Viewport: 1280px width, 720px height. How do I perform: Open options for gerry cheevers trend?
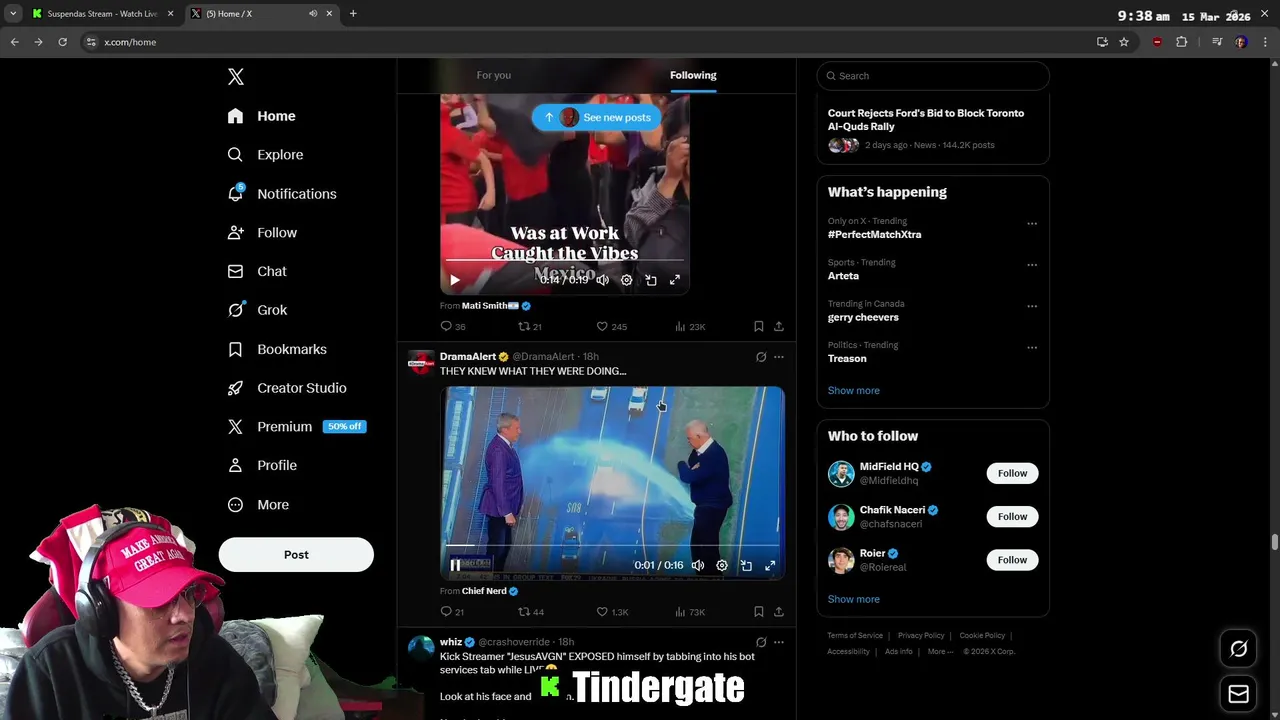pos(1032,306)
